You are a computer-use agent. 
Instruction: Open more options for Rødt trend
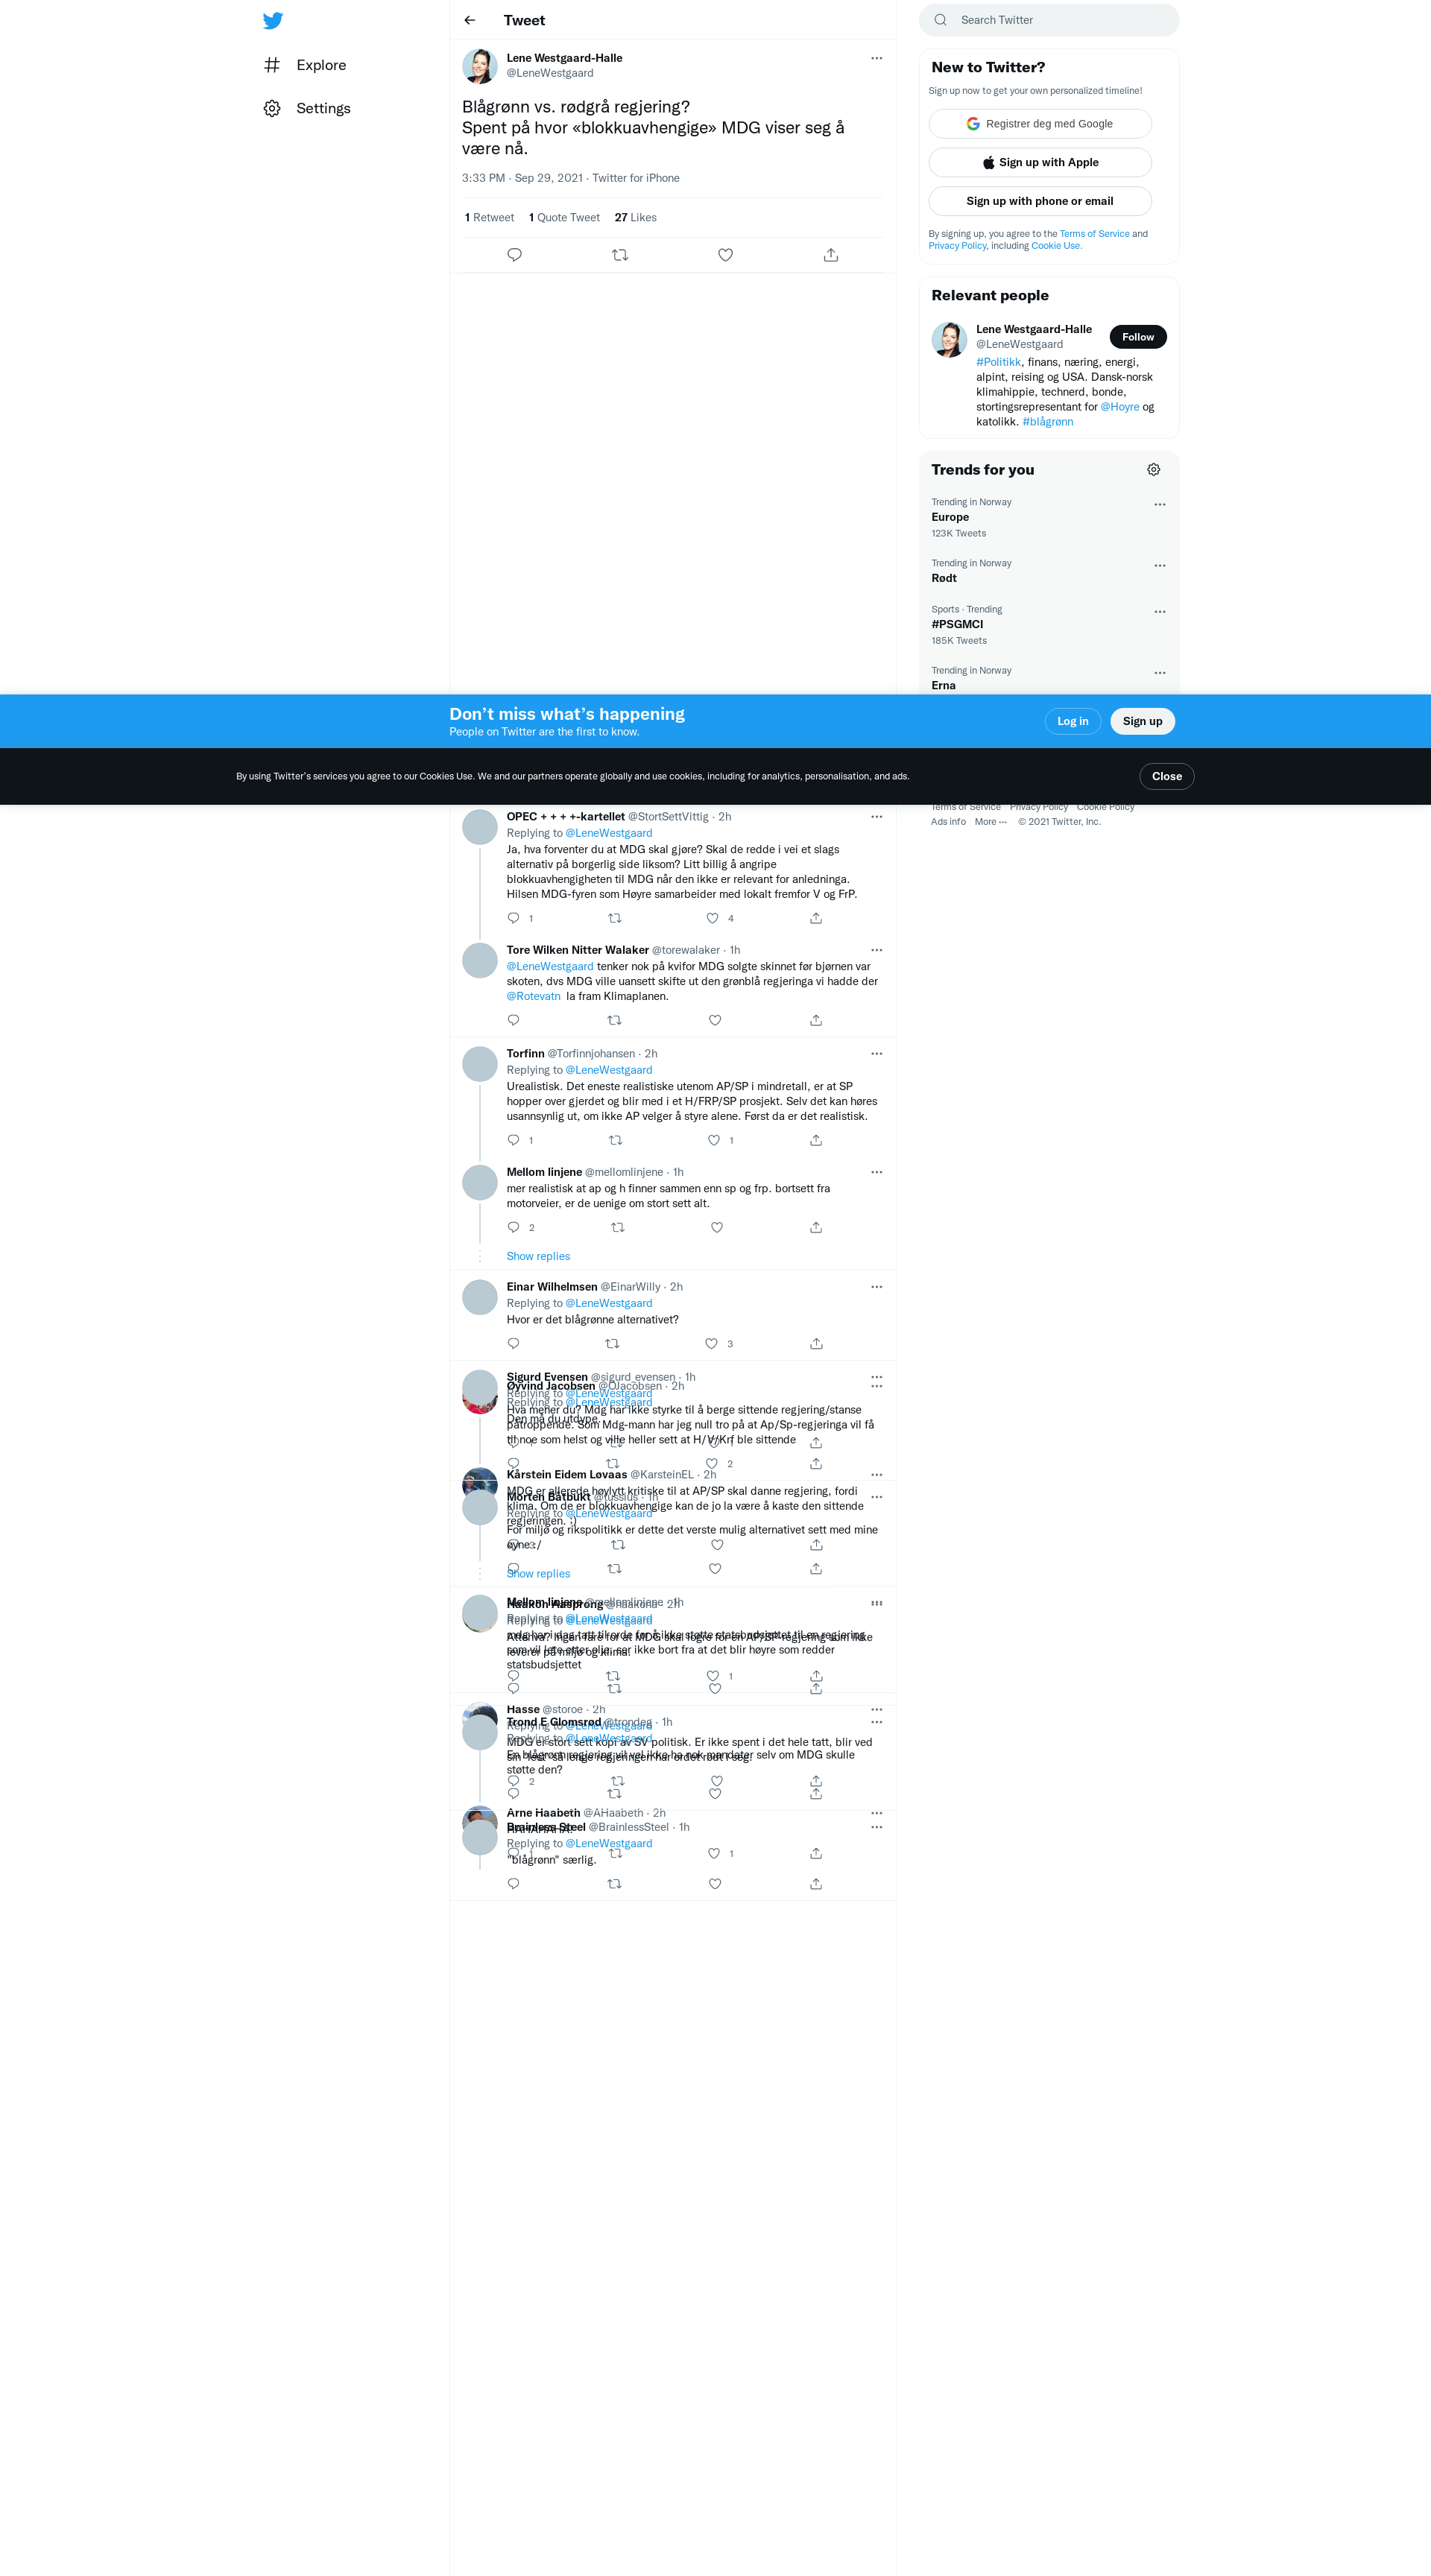1160,566
